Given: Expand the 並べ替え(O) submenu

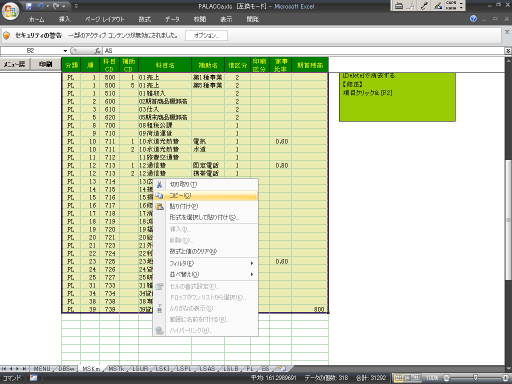Looking at the screenshot, I should pyautogui.click(x=205, y=274).
